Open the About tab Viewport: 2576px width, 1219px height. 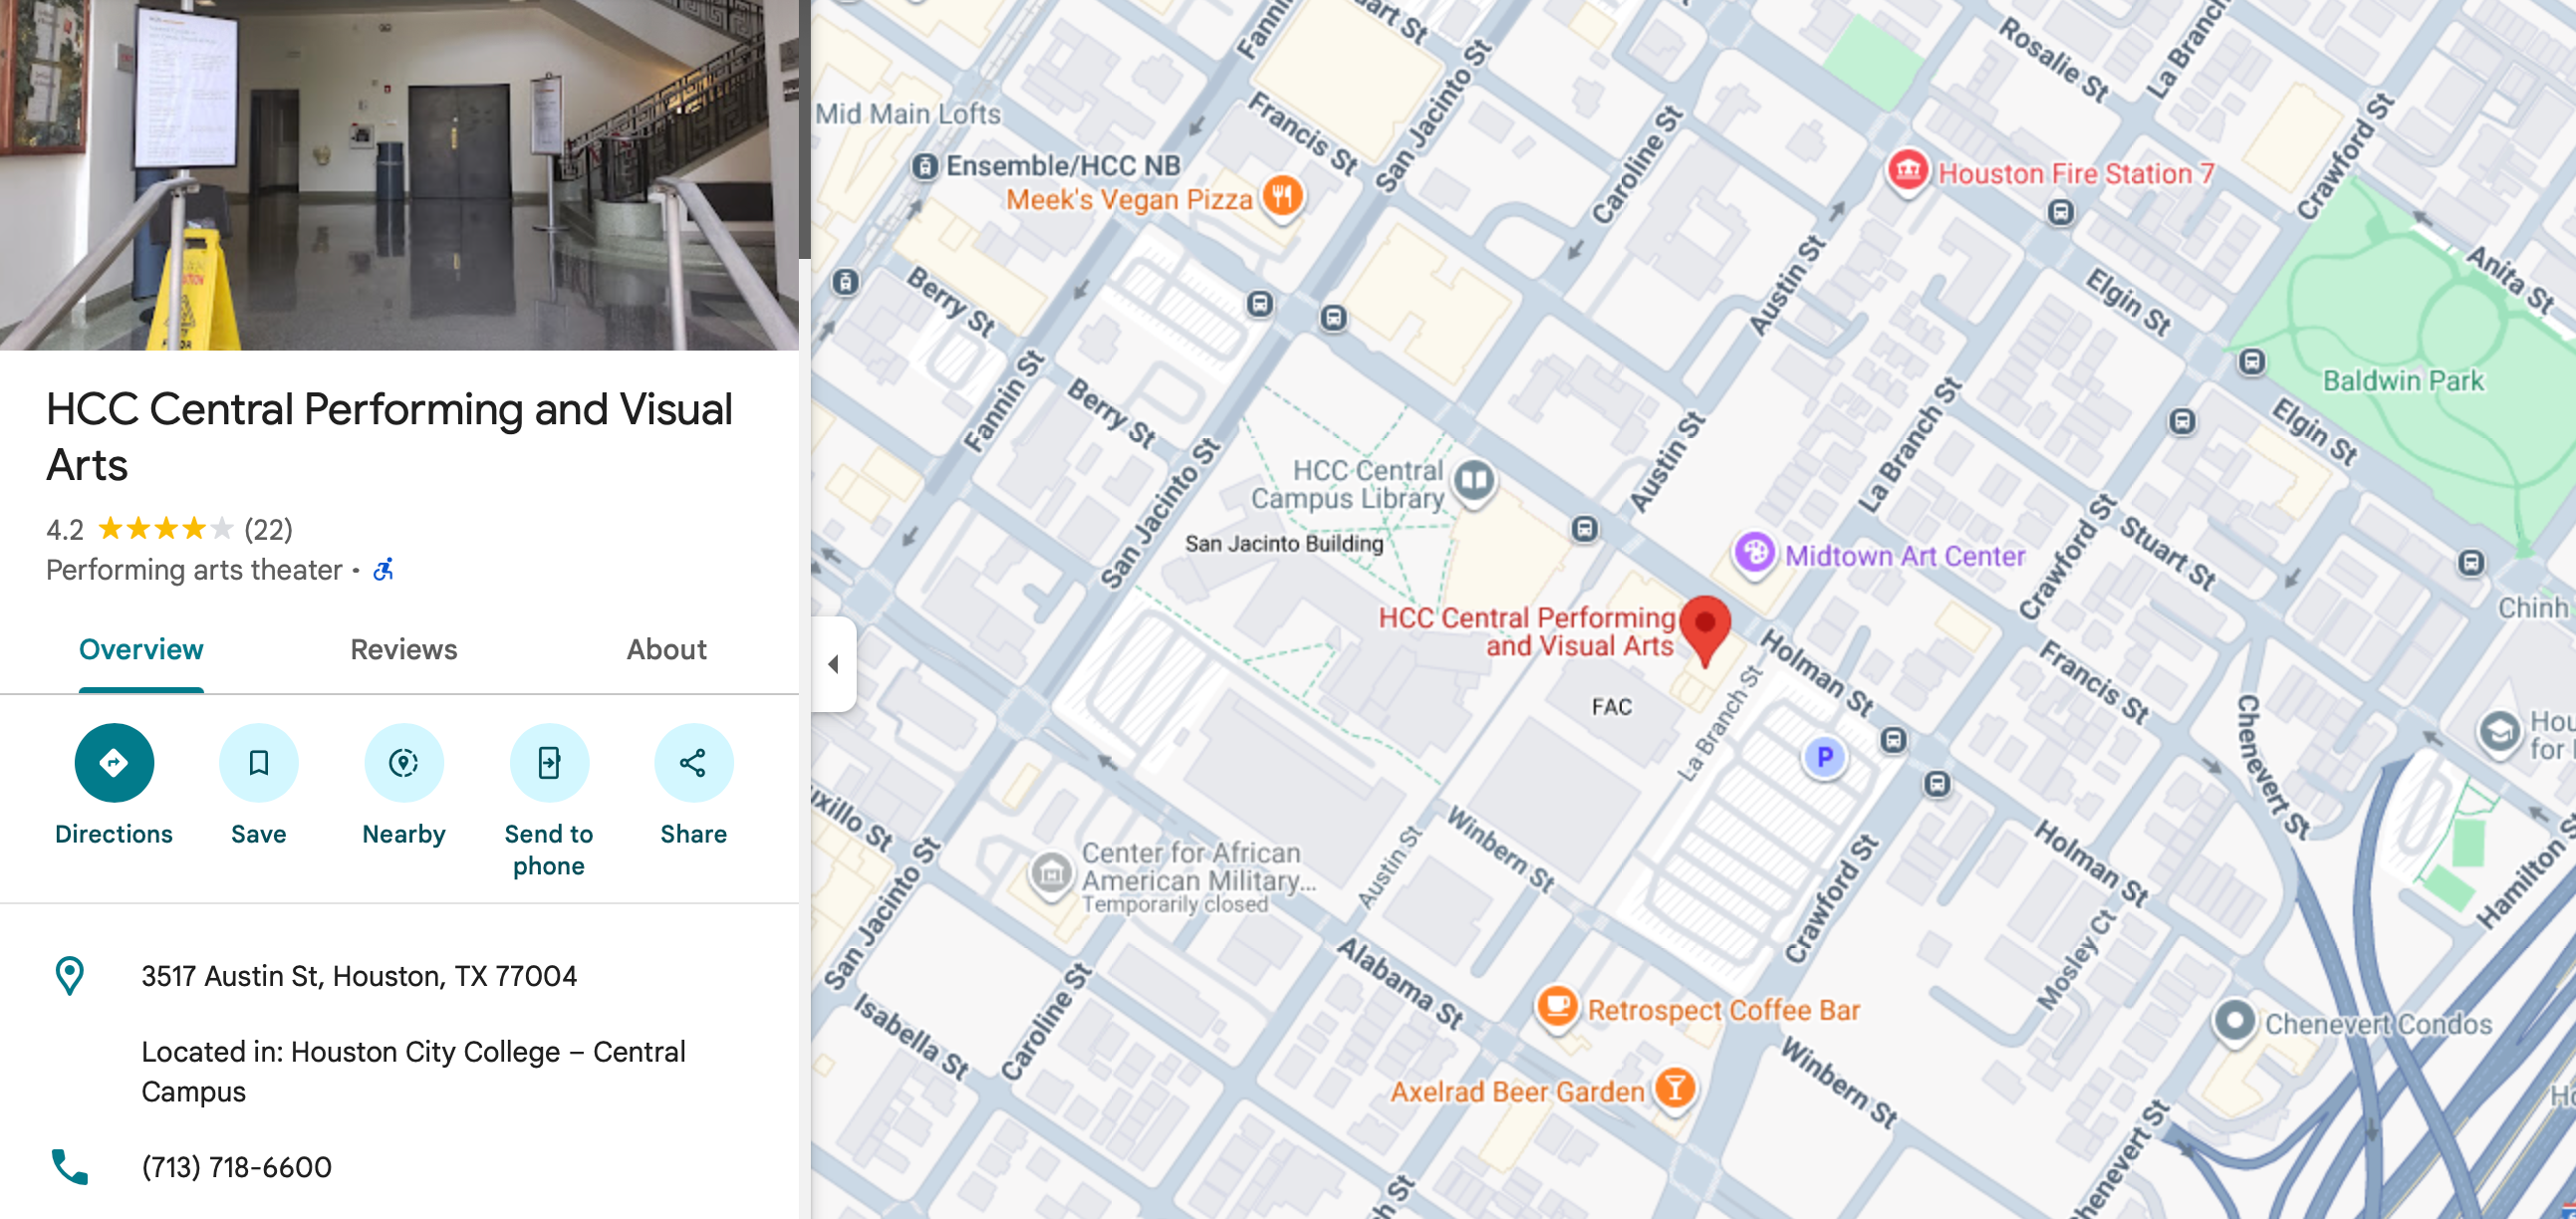coord(667,650)
